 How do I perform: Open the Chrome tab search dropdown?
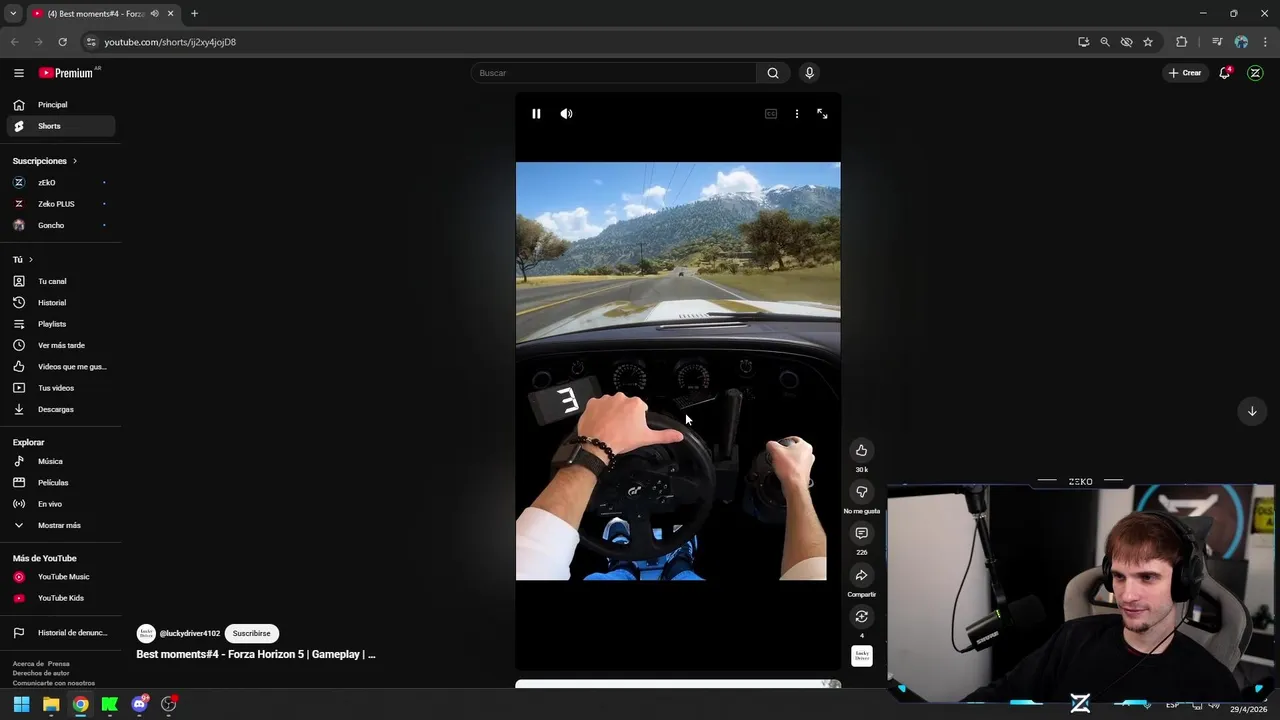point(13,13)
